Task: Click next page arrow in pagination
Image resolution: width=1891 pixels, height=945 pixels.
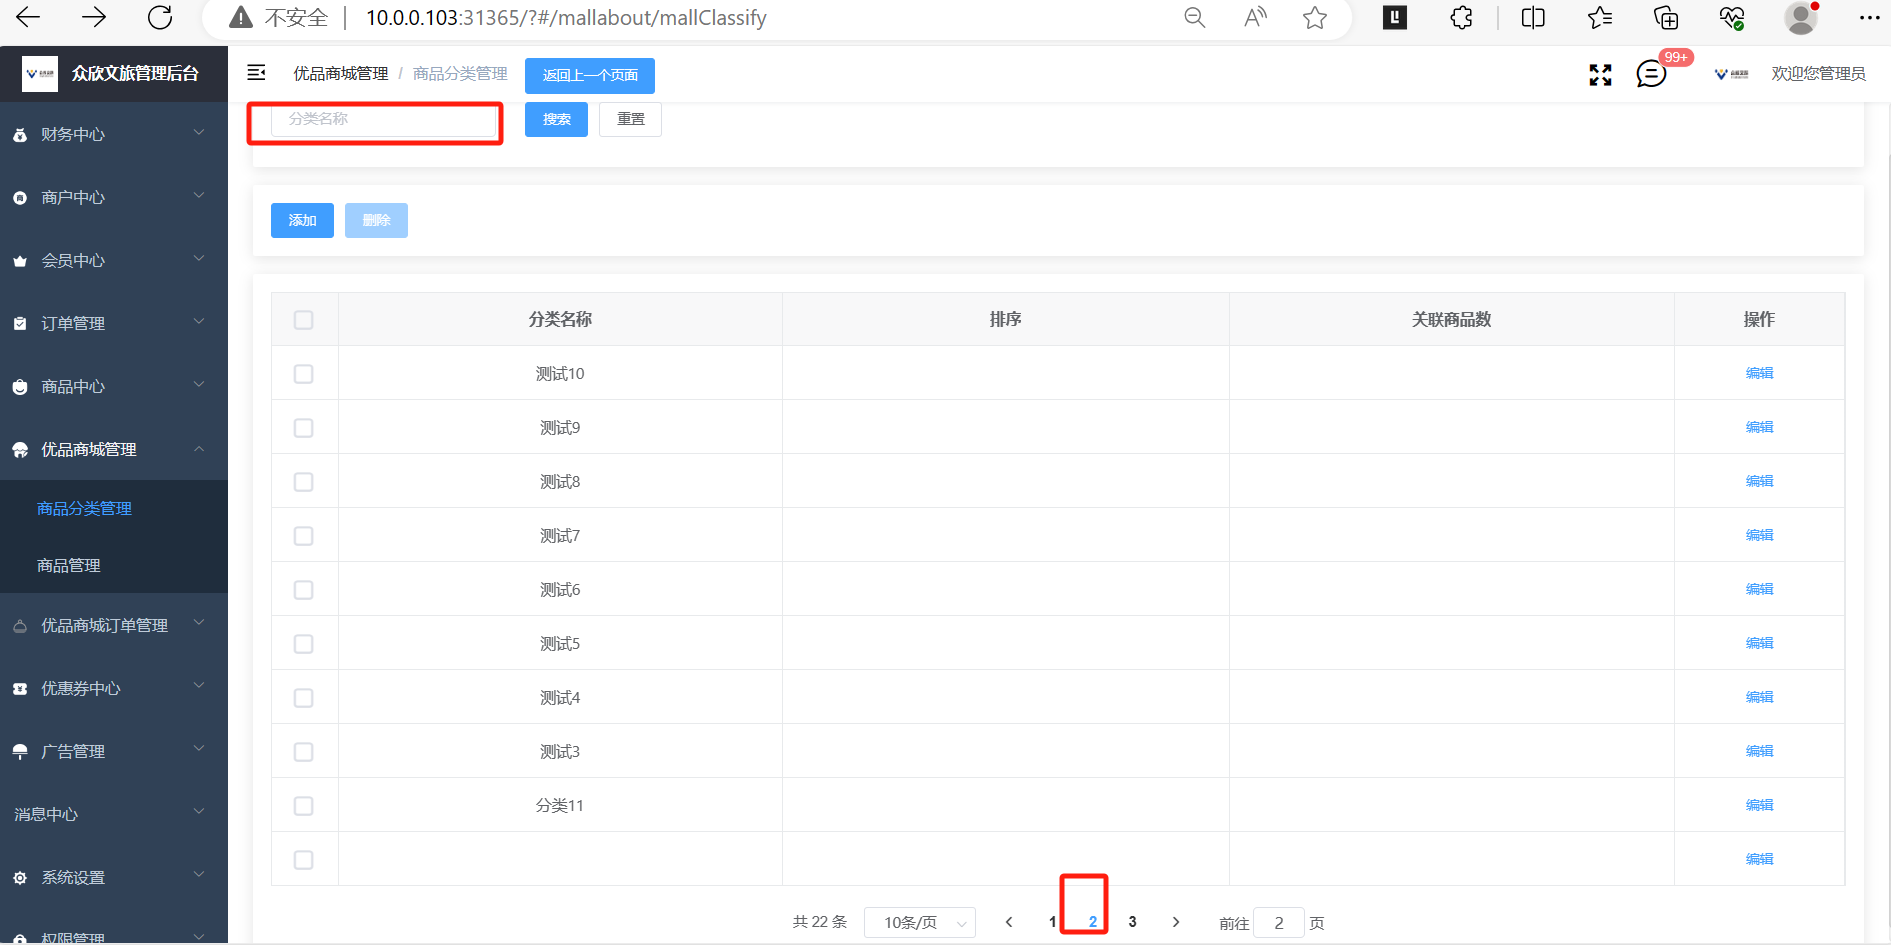Action: [x=1176, y=922]
